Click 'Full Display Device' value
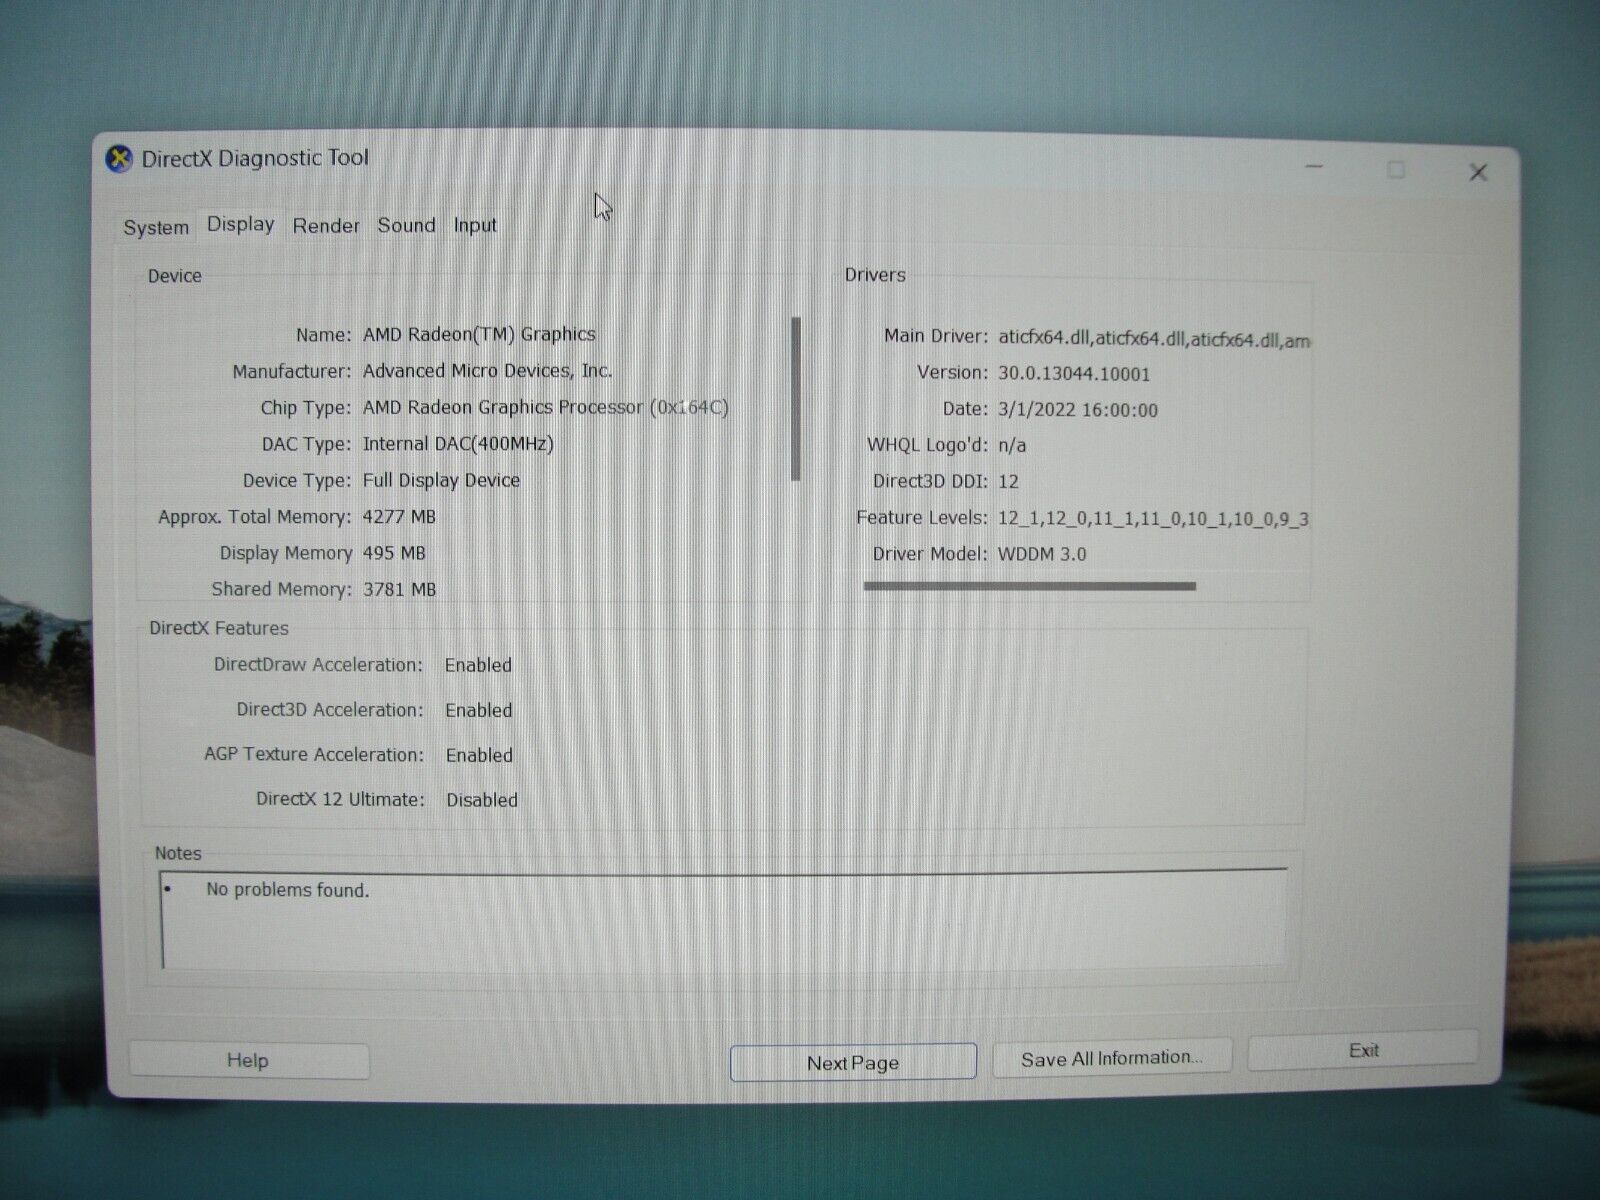 coord(441,480)
